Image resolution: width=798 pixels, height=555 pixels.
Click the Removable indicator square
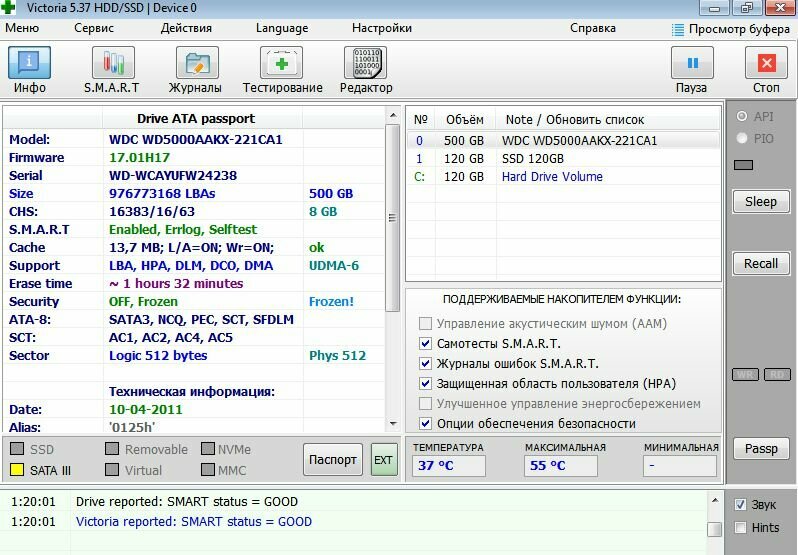tap(112, 449)
